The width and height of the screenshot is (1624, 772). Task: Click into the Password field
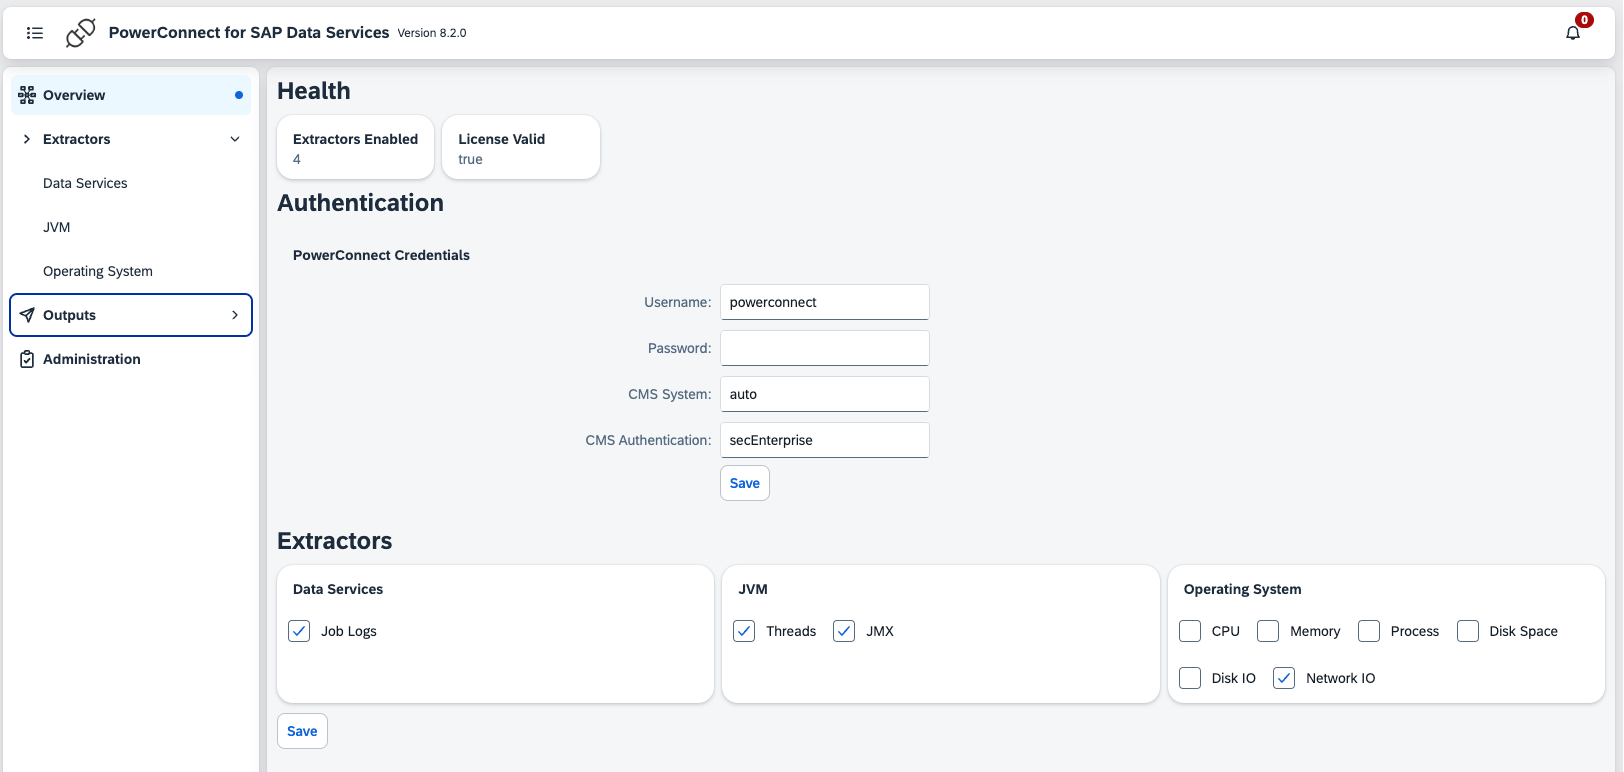824,348
